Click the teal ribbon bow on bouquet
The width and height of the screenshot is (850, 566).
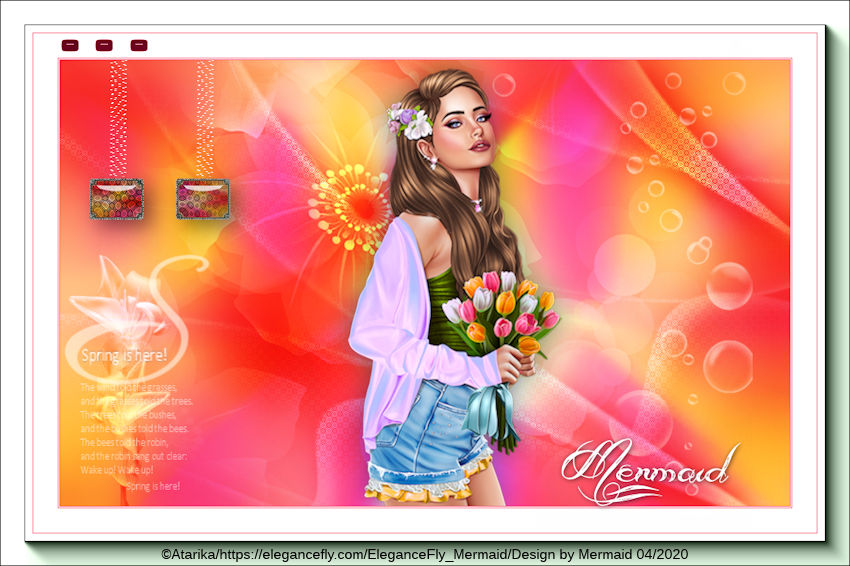click(x=495, y=410)
